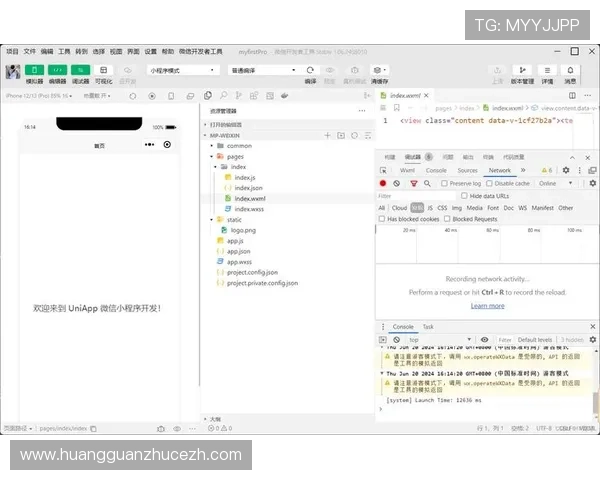Click the network Filter input field
The height and width of the screenshot is (480, 600).
tap(416, 196)
